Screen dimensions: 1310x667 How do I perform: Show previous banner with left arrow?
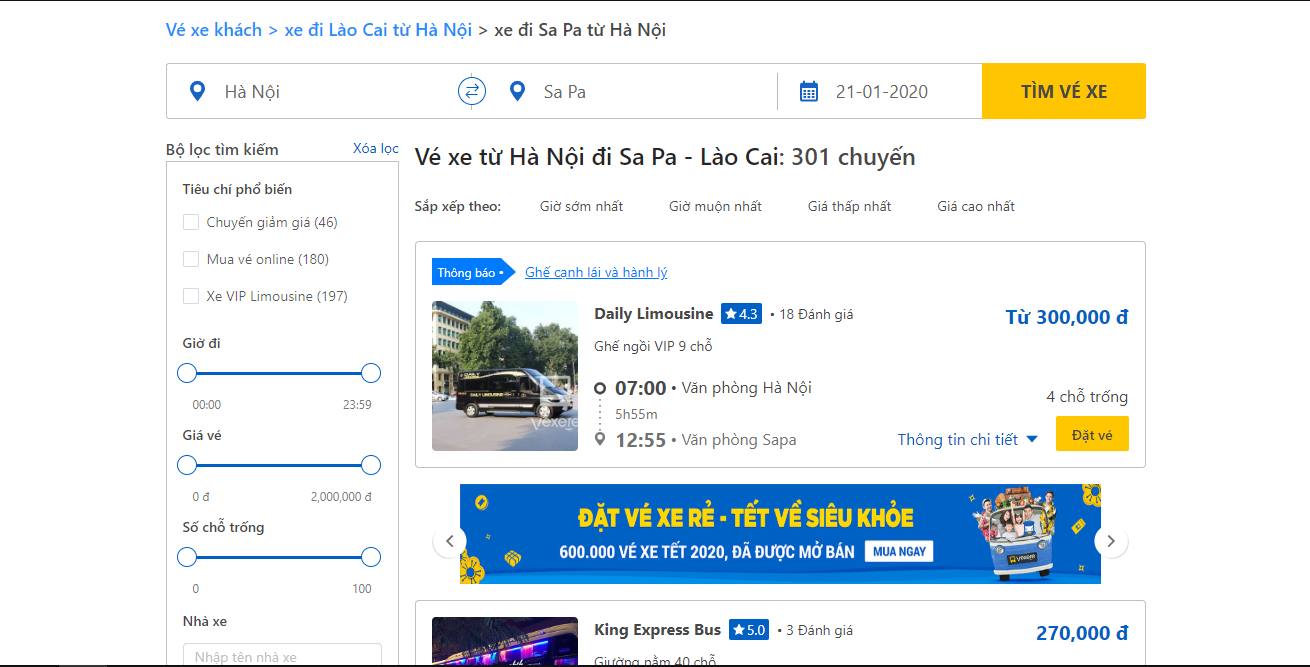click(x=449, y=541)
